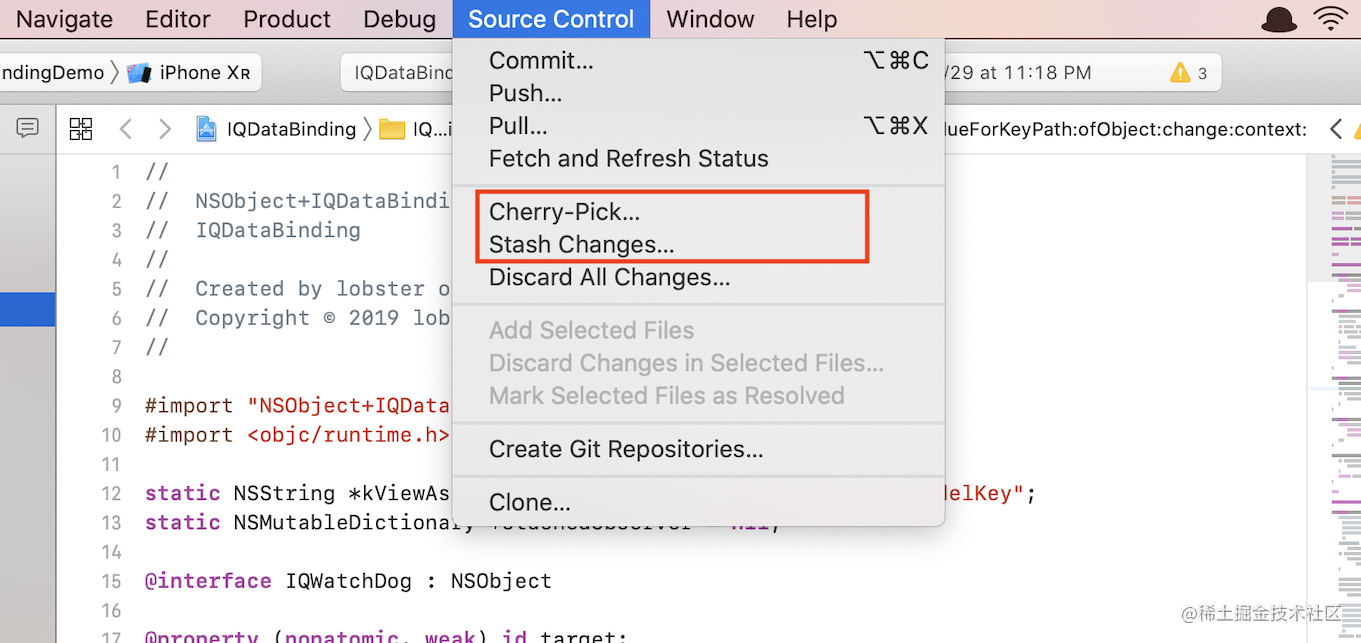Click the warning triangle in activity bar
Screen dimensions: 1361x643
click(1180, 73)
